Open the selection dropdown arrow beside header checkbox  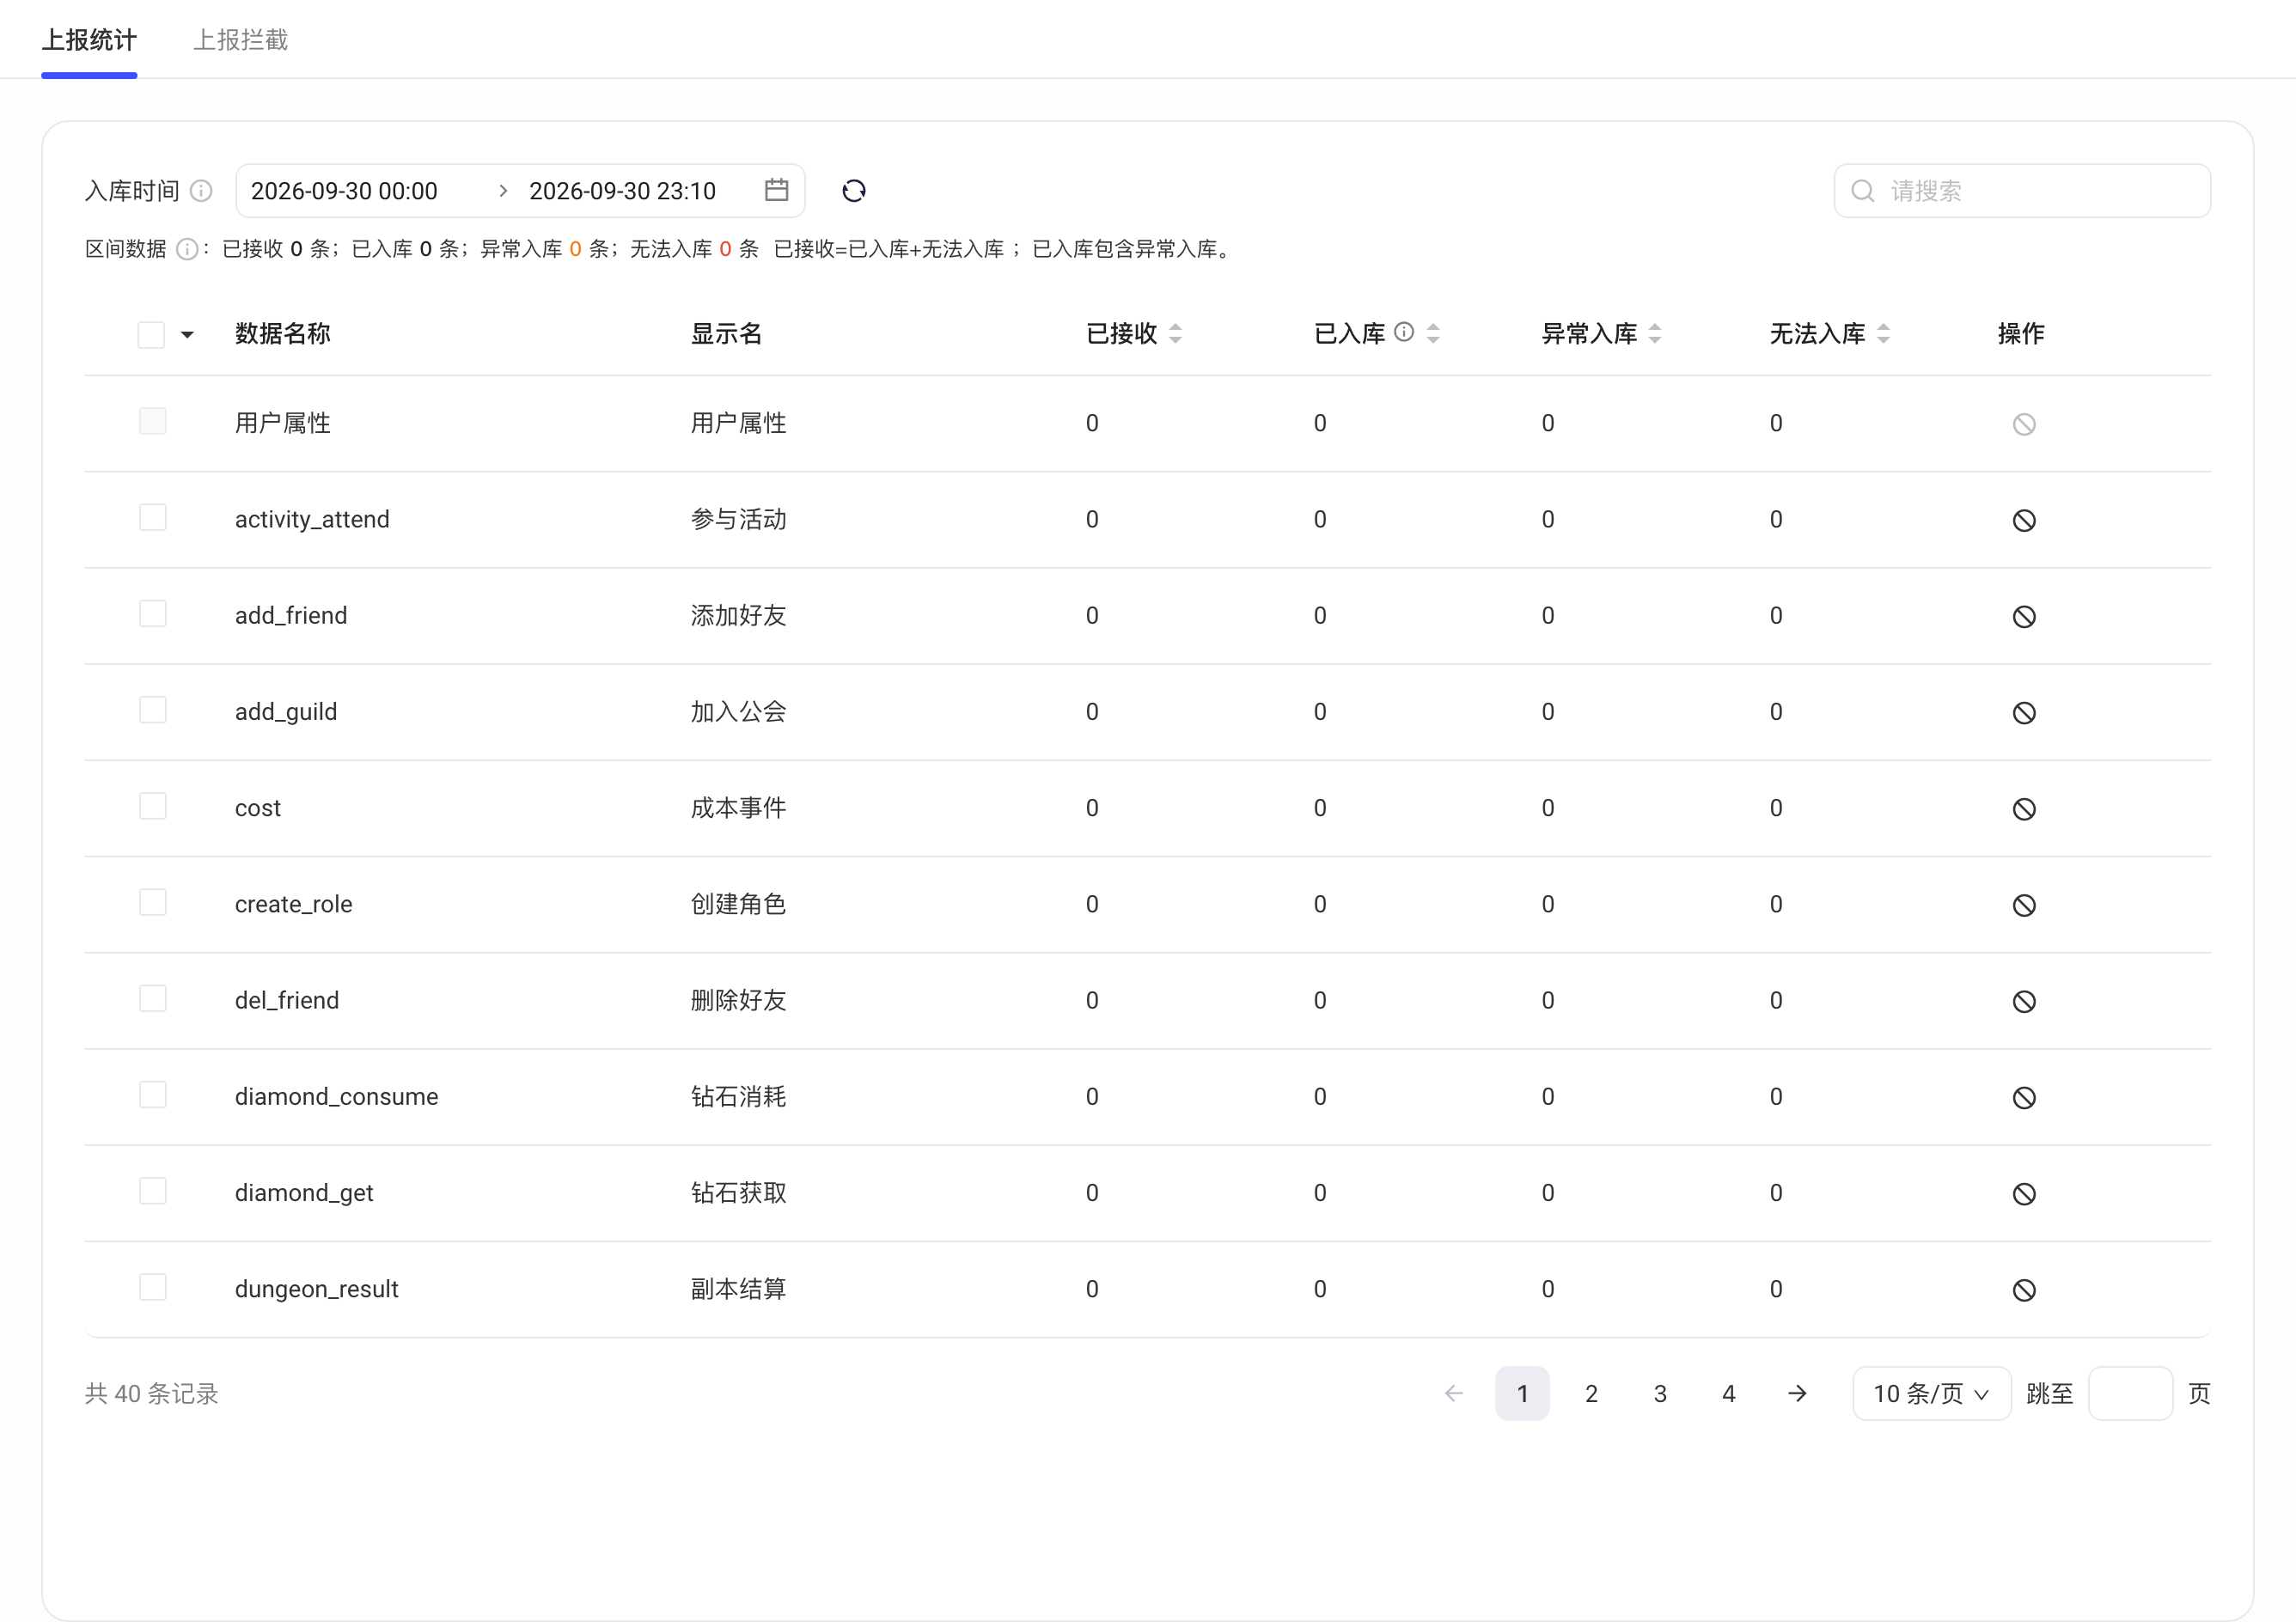tap(187, 335)
